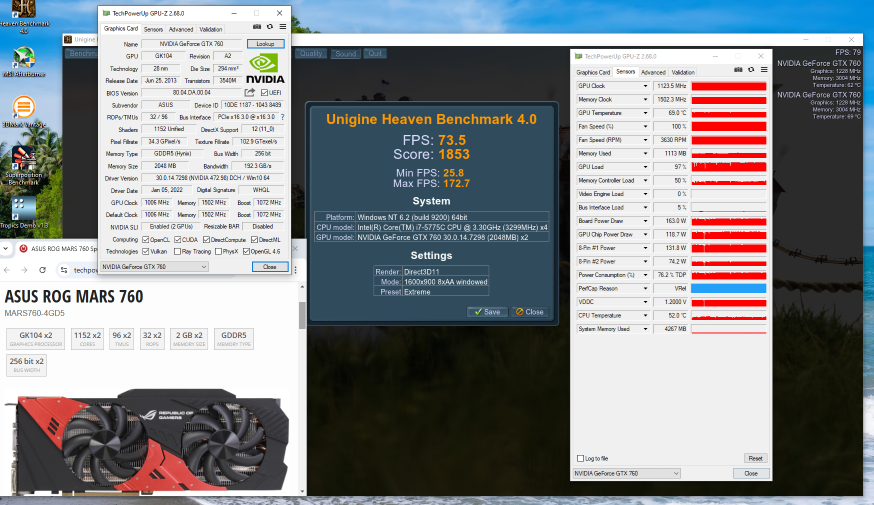
Task: Click Reset button in Sensors window
Action: [755, 458]
